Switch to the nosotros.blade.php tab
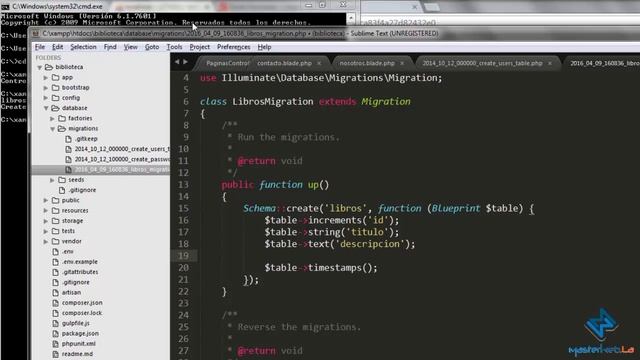This screenshot has height=360, width=640. click(367, 63)
